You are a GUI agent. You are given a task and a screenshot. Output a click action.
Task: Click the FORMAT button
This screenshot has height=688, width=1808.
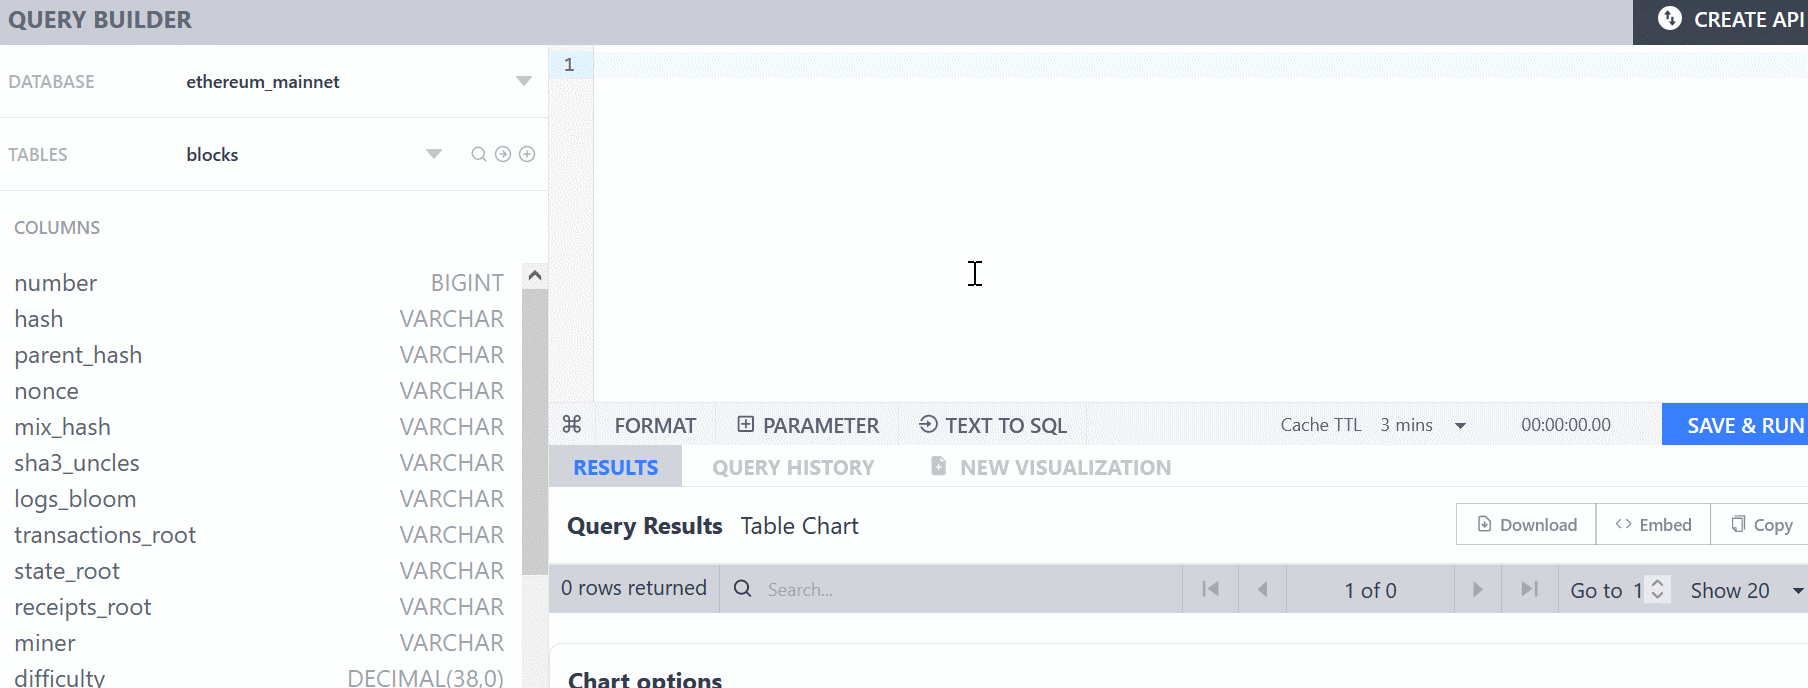[655, 425]
